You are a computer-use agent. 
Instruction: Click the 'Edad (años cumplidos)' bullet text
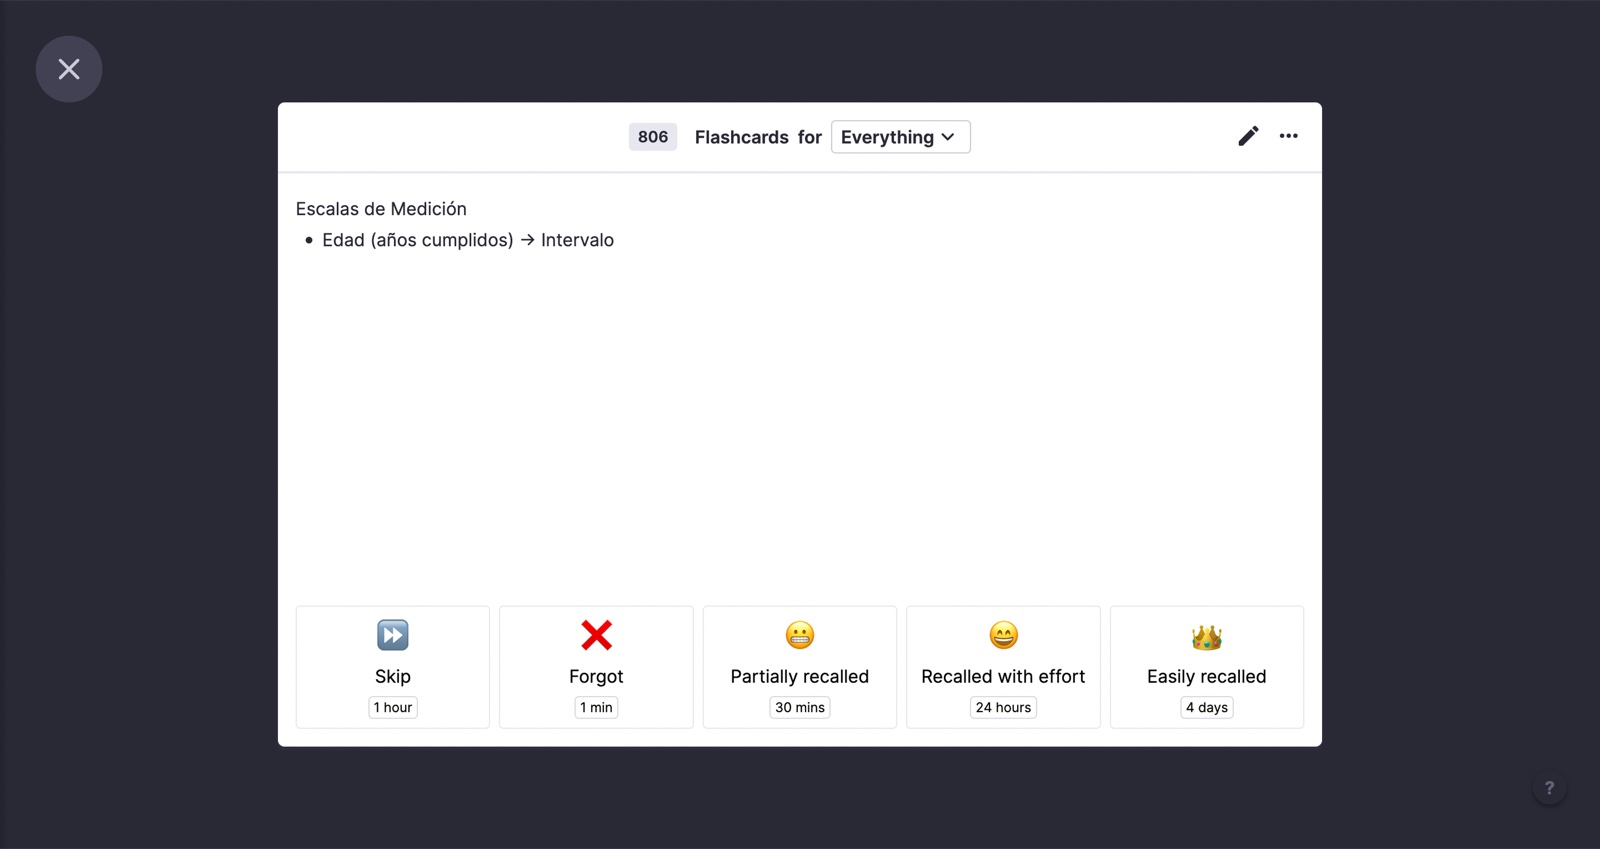[418, 240]
